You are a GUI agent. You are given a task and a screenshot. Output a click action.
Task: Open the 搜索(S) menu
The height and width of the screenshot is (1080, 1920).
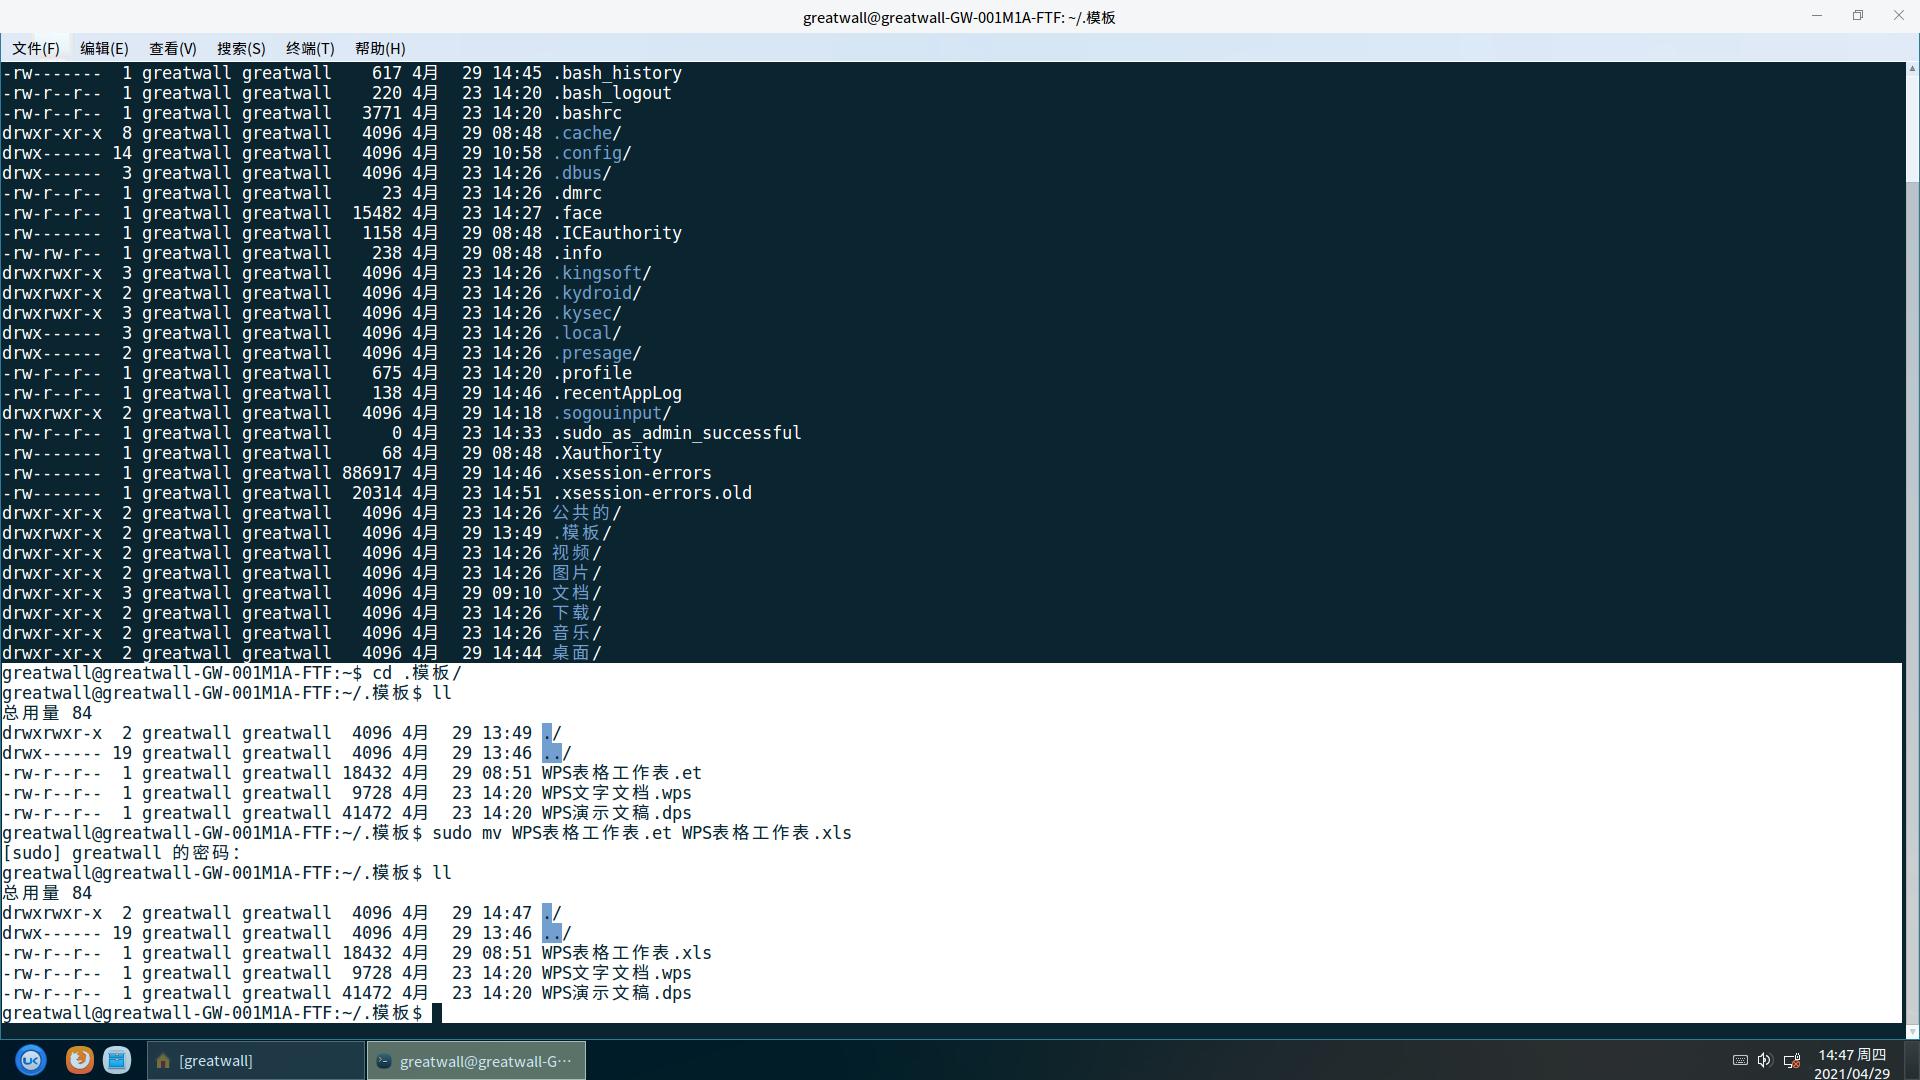pyautogui.click(x=241, y=48)
